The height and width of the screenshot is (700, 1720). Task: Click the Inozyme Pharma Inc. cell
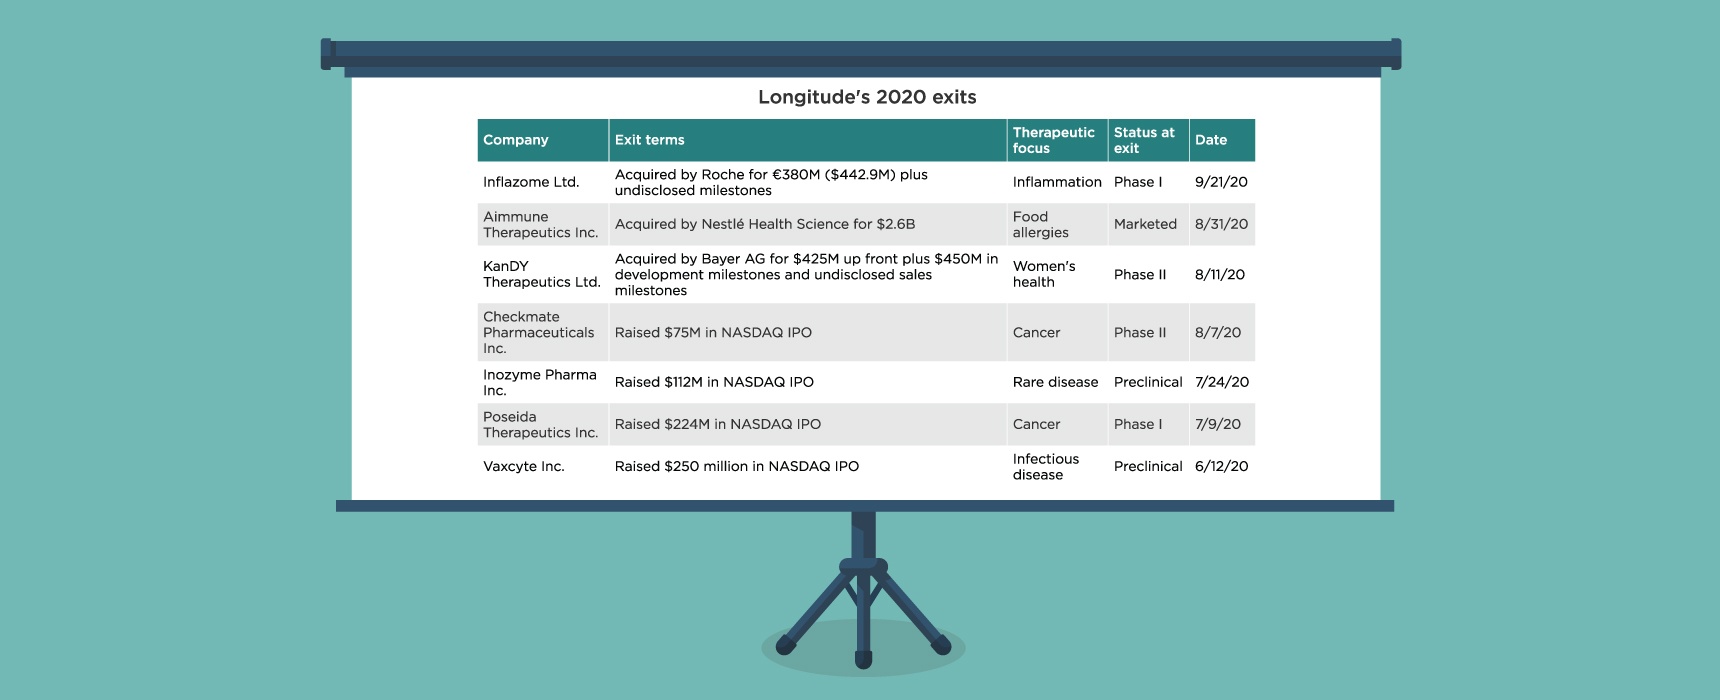(539, 382)
